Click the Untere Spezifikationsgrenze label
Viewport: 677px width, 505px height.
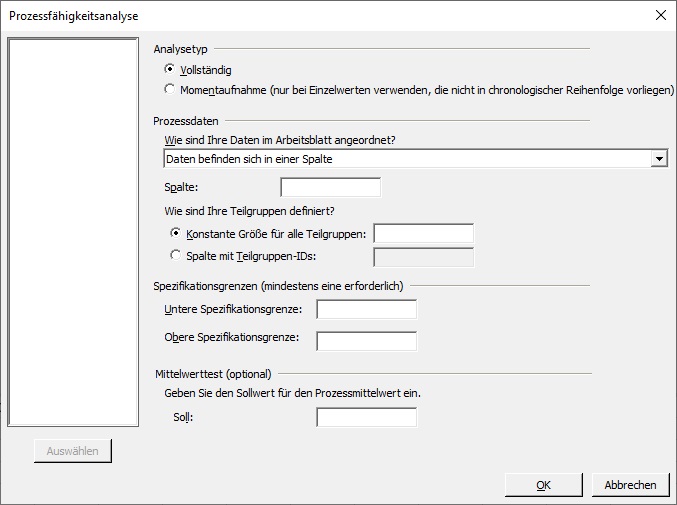[x=233, y=309]
